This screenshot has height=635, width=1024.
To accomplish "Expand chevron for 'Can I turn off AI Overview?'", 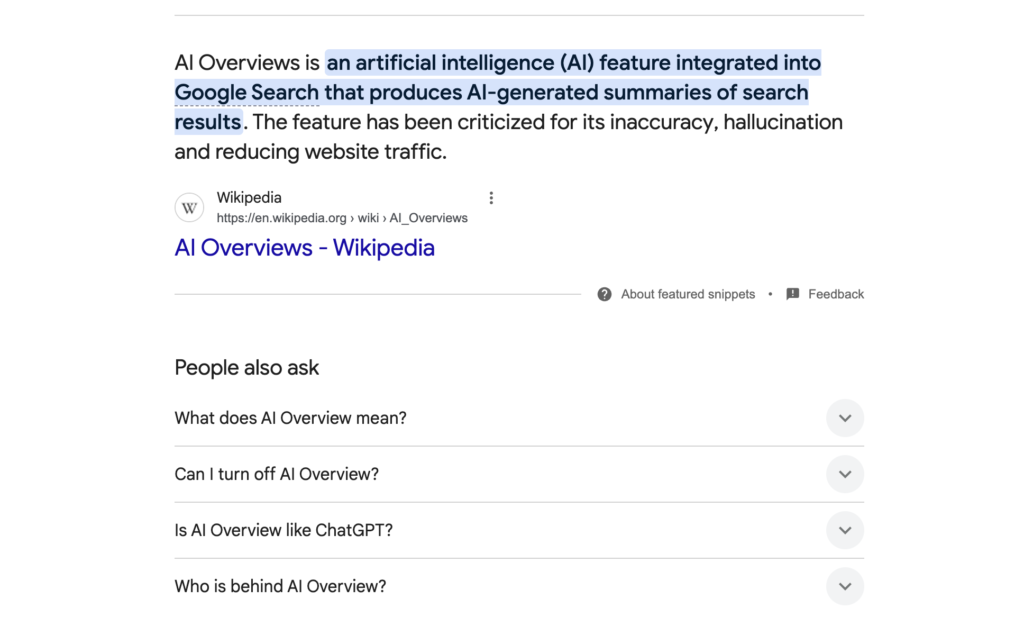I will [845, 474].
